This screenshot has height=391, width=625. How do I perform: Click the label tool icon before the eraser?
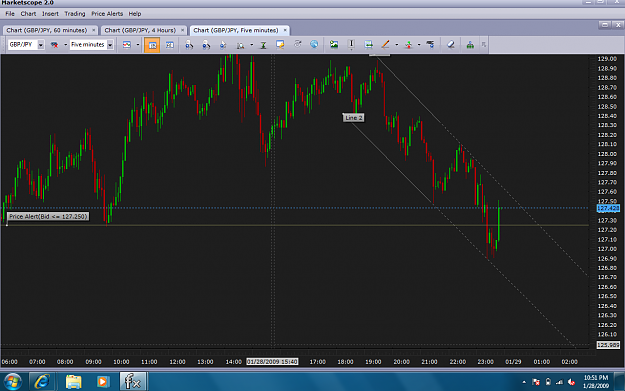pos(430,44)
